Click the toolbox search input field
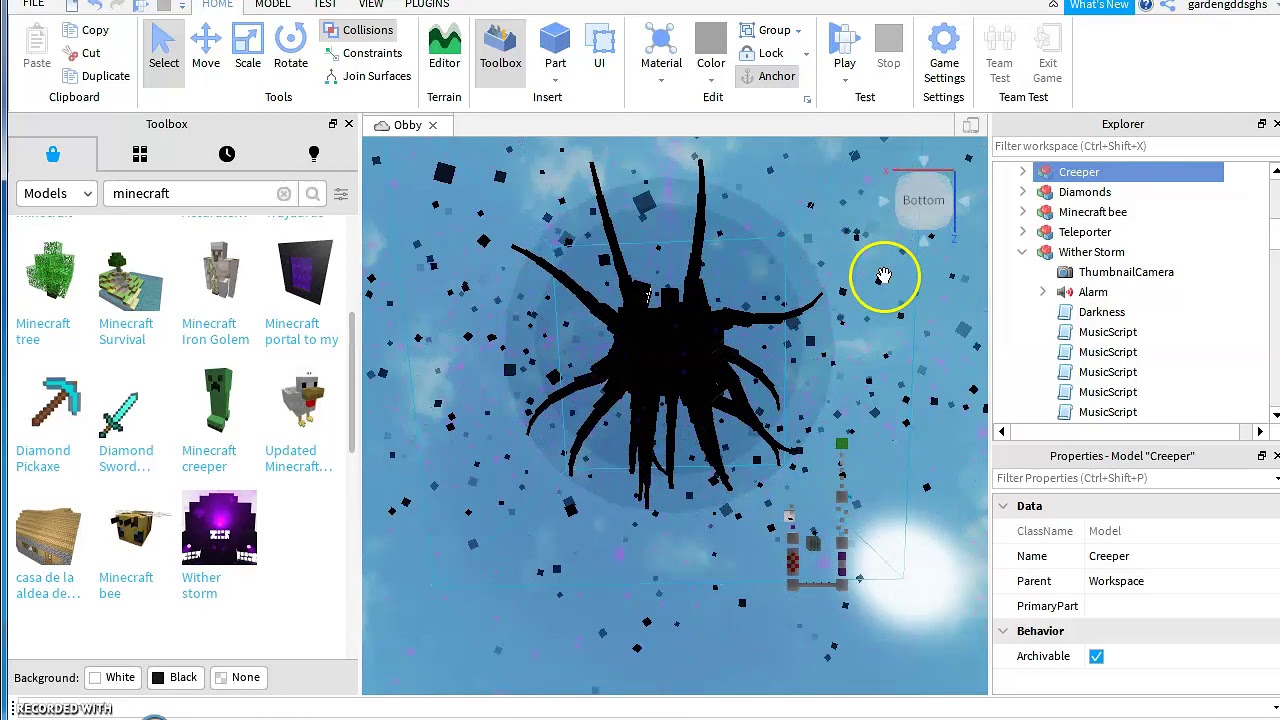The width and height of the screenshot is (1280, 720). click(x=190, y=194)
